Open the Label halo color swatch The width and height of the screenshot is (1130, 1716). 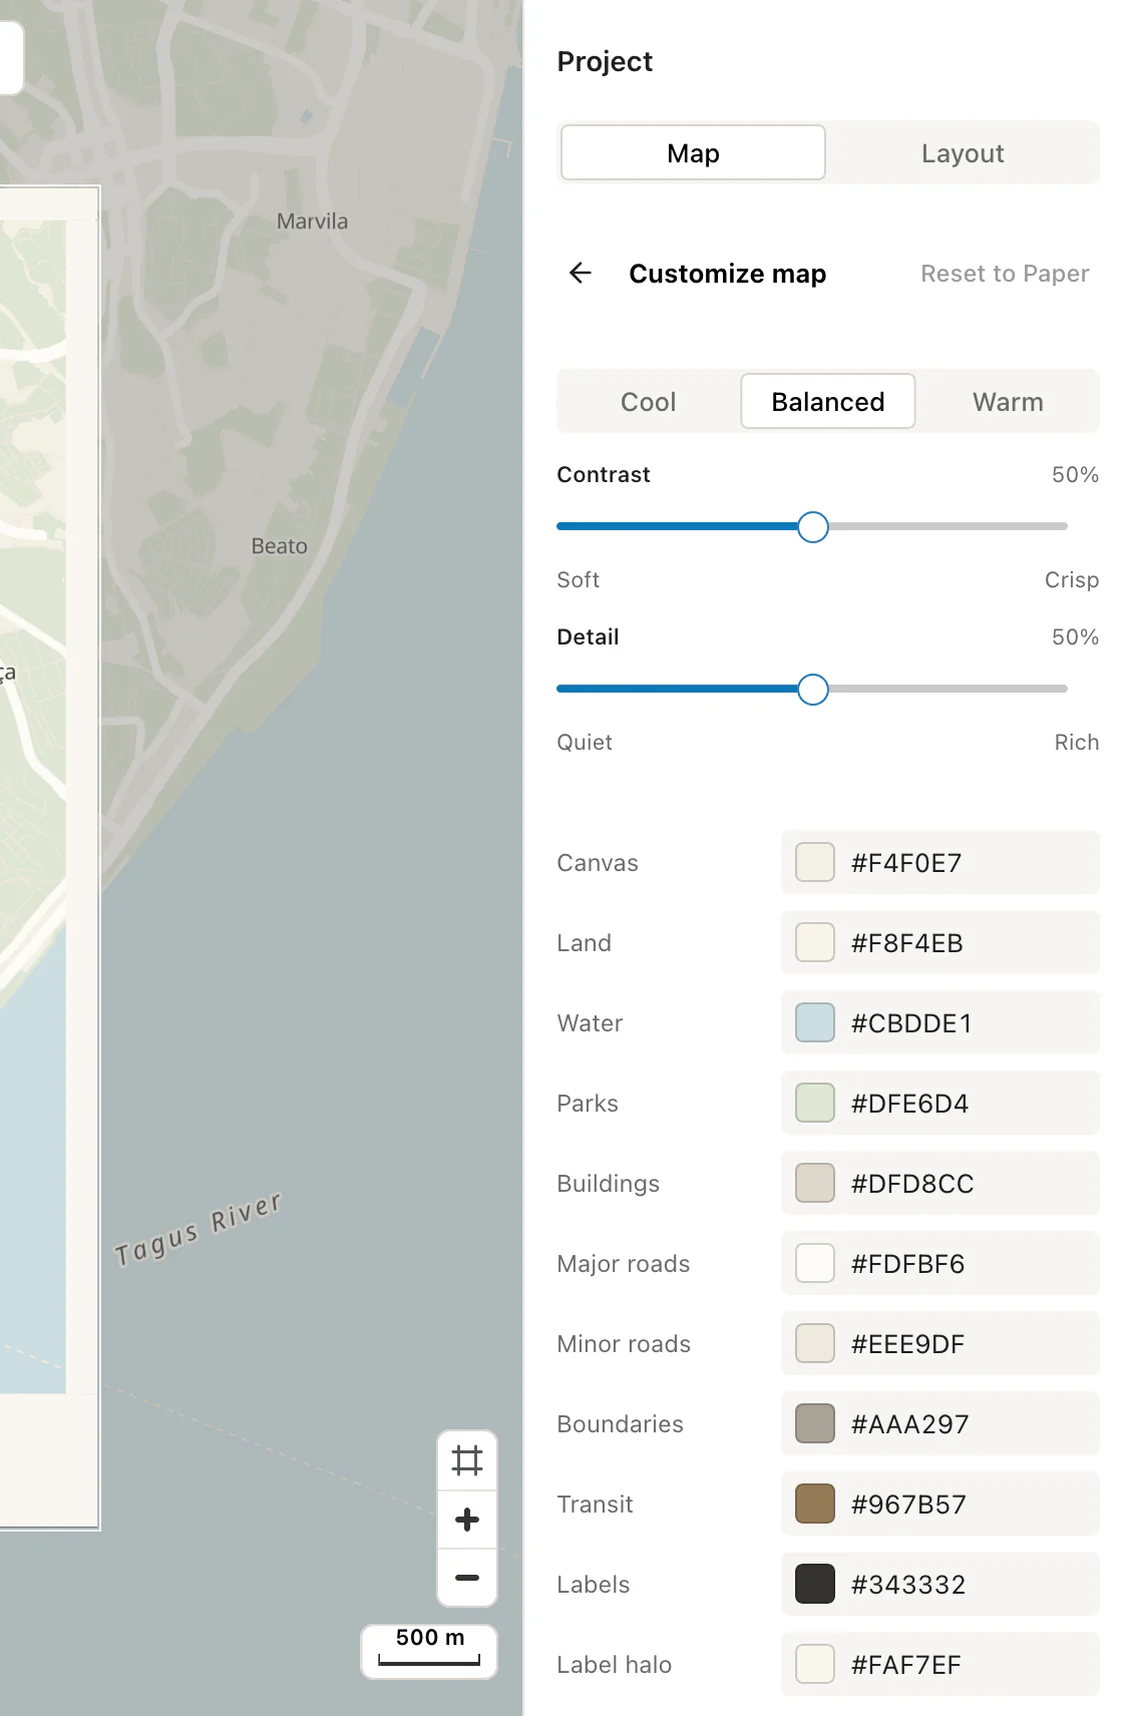(x=815, y=1664)
